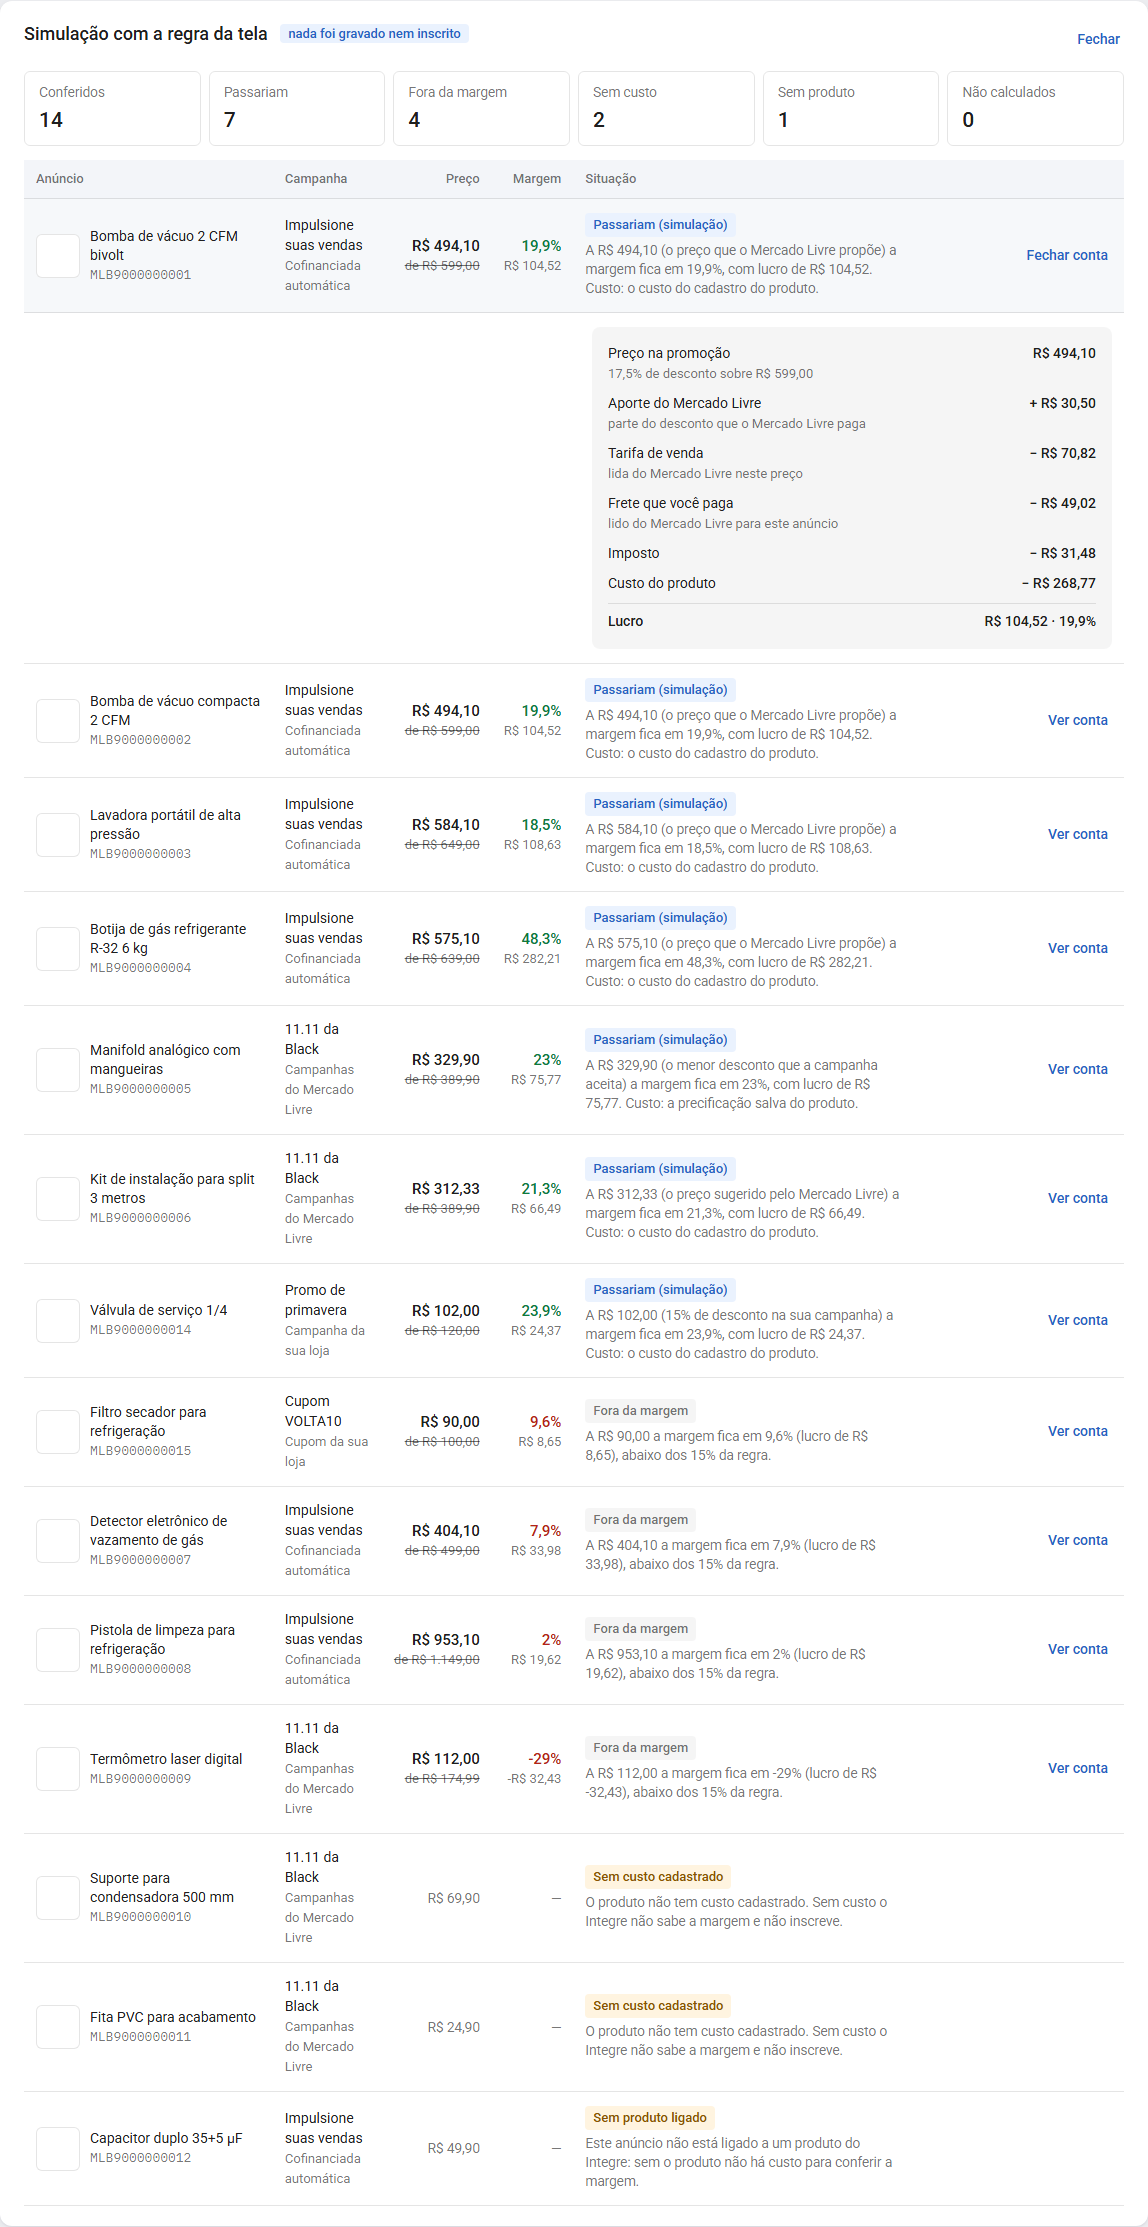This screenshot has height=2227, width=1148.
Task: Click the Situação column header
Action: pos(611,179)
